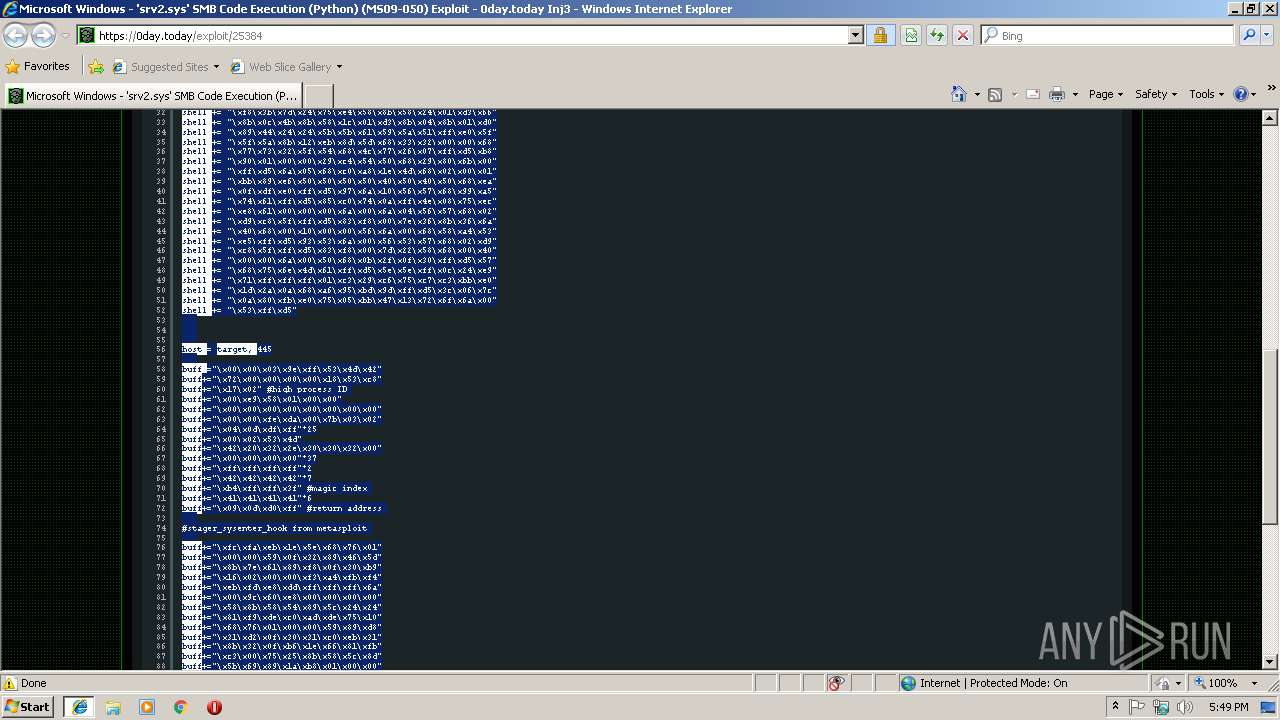The image size is (1280, 720).
Task: Open the Windows Start menu
Action: click(28, 707)
